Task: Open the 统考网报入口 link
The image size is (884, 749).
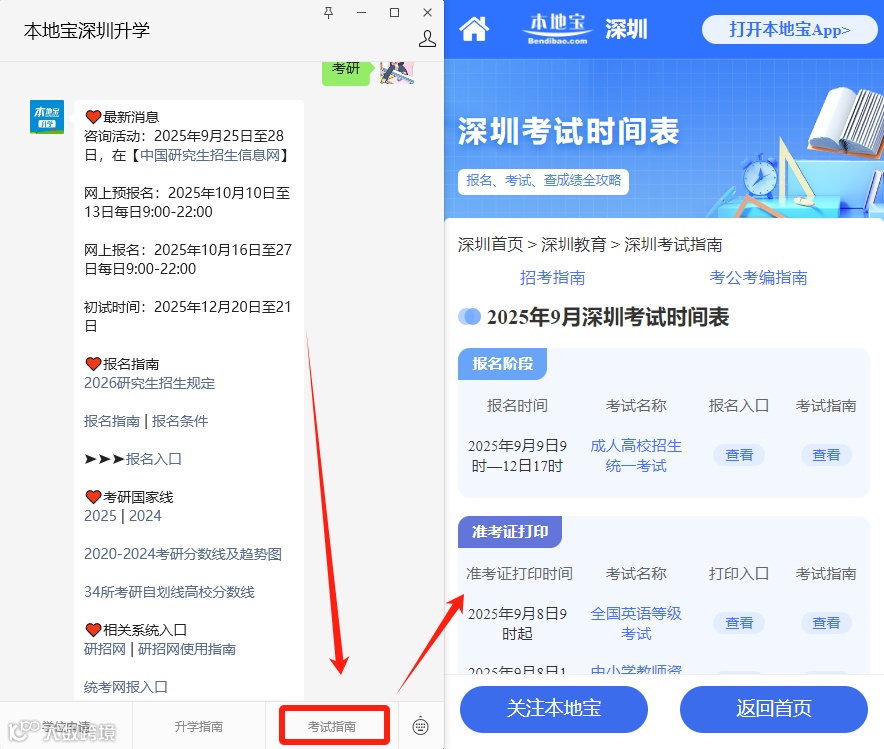Action: click(x=125, y=687)
